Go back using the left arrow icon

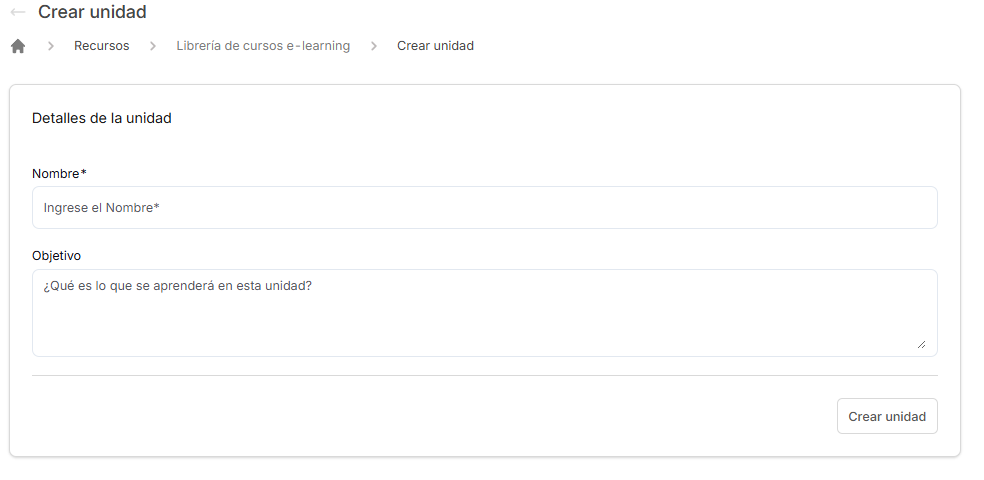pos(18,12)
